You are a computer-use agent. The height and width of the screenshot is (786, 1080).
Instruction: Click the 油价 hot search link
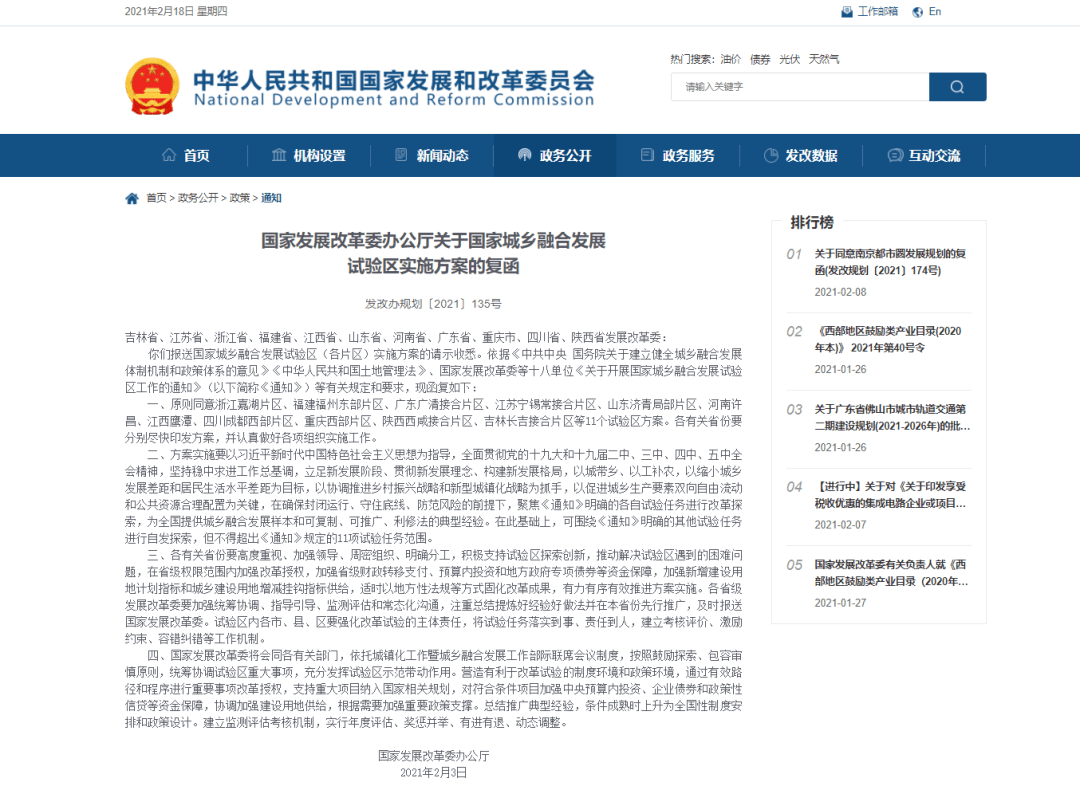pyautogui.click(x=731, y=59)
